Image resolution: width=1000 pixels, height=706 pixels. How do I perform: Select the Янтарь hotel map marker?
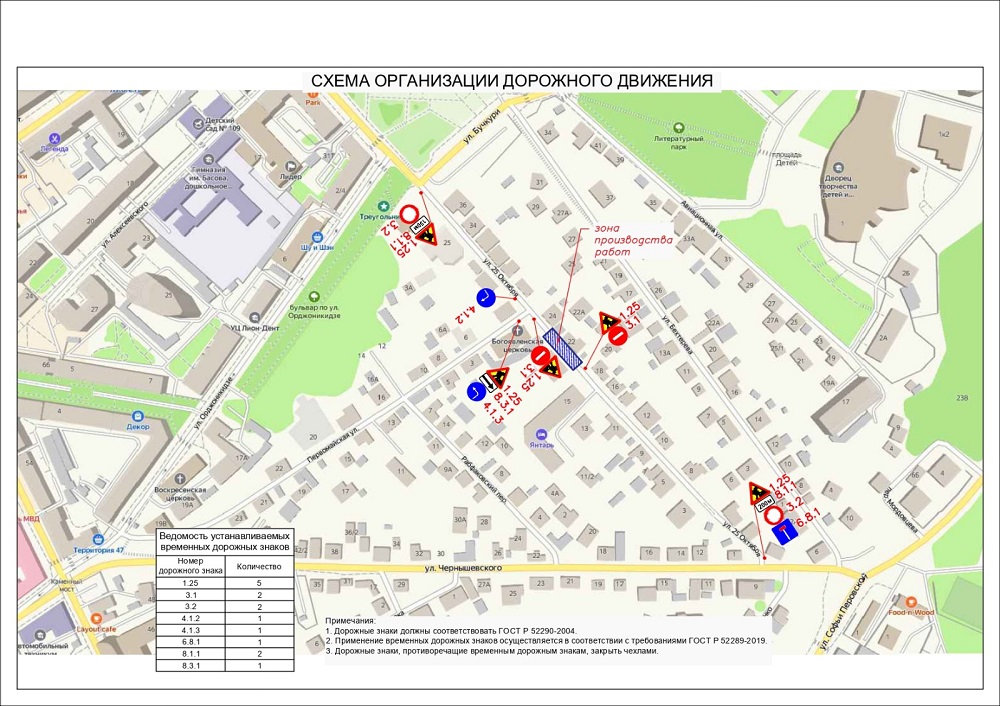point(543,435)
